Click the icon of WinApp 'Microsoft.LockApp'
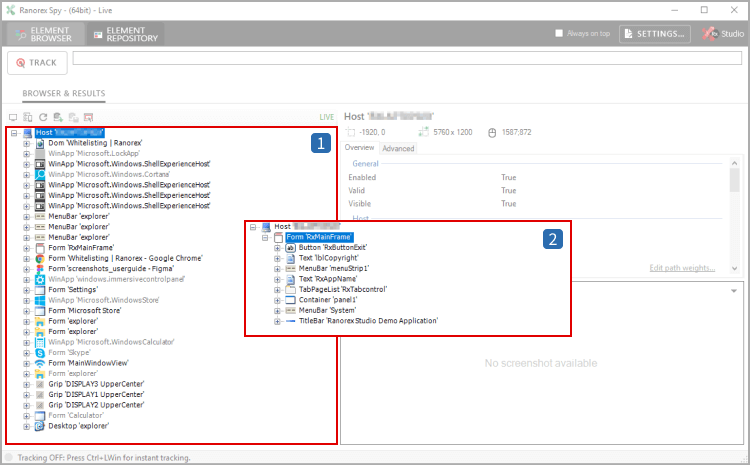This screenshot has height=465, width=750. point(40,154)
